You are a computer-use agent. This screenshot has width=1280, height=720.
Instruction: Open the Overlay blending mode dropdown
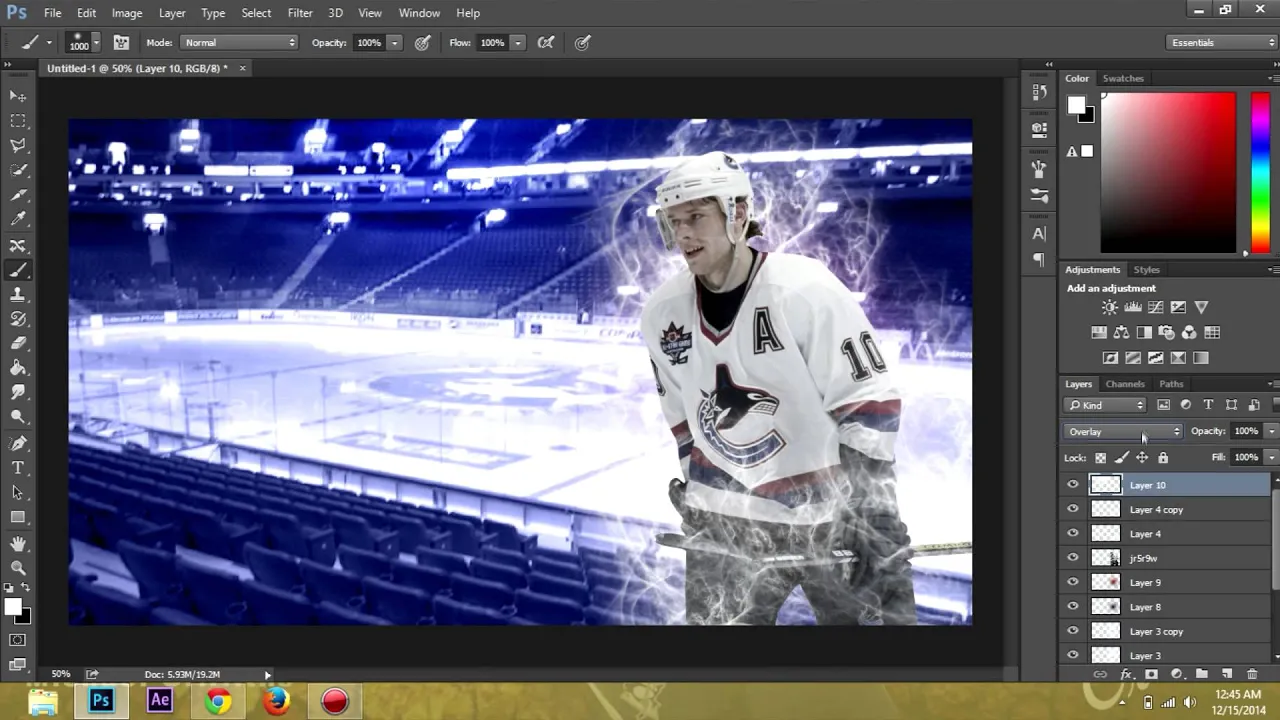coord(1124,432)
